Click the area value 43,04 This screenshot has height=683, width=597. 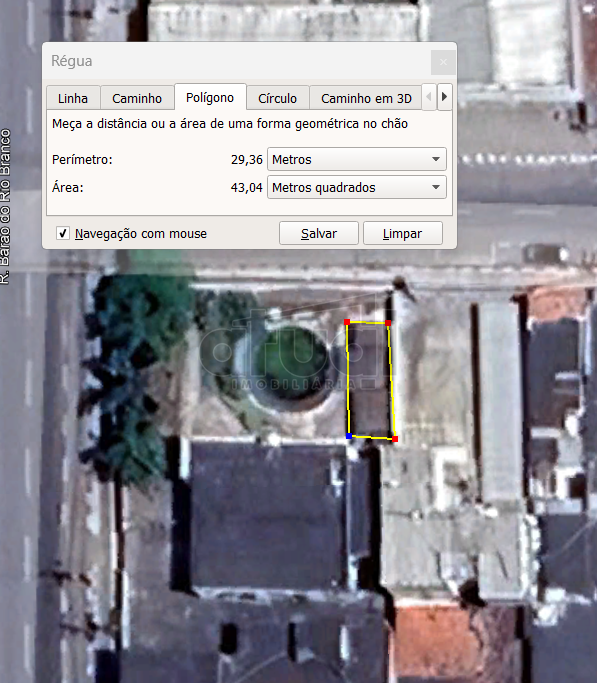(246, 188)
